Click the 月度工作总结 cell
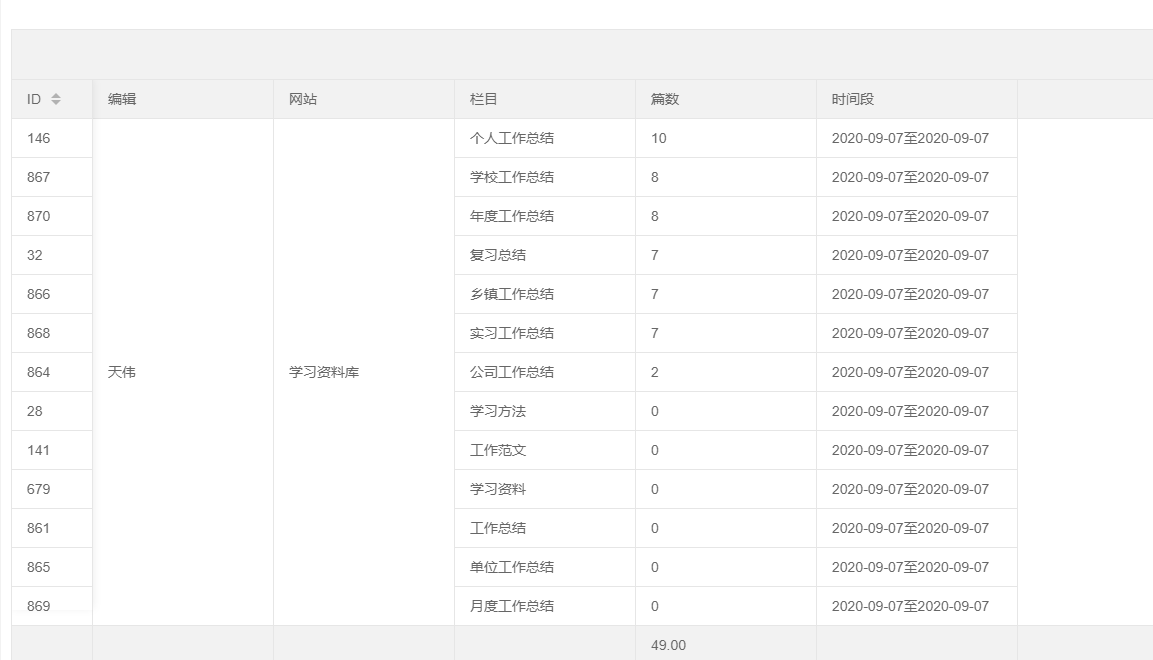This screenshot has height=660, width=1153. coord(512,606)
